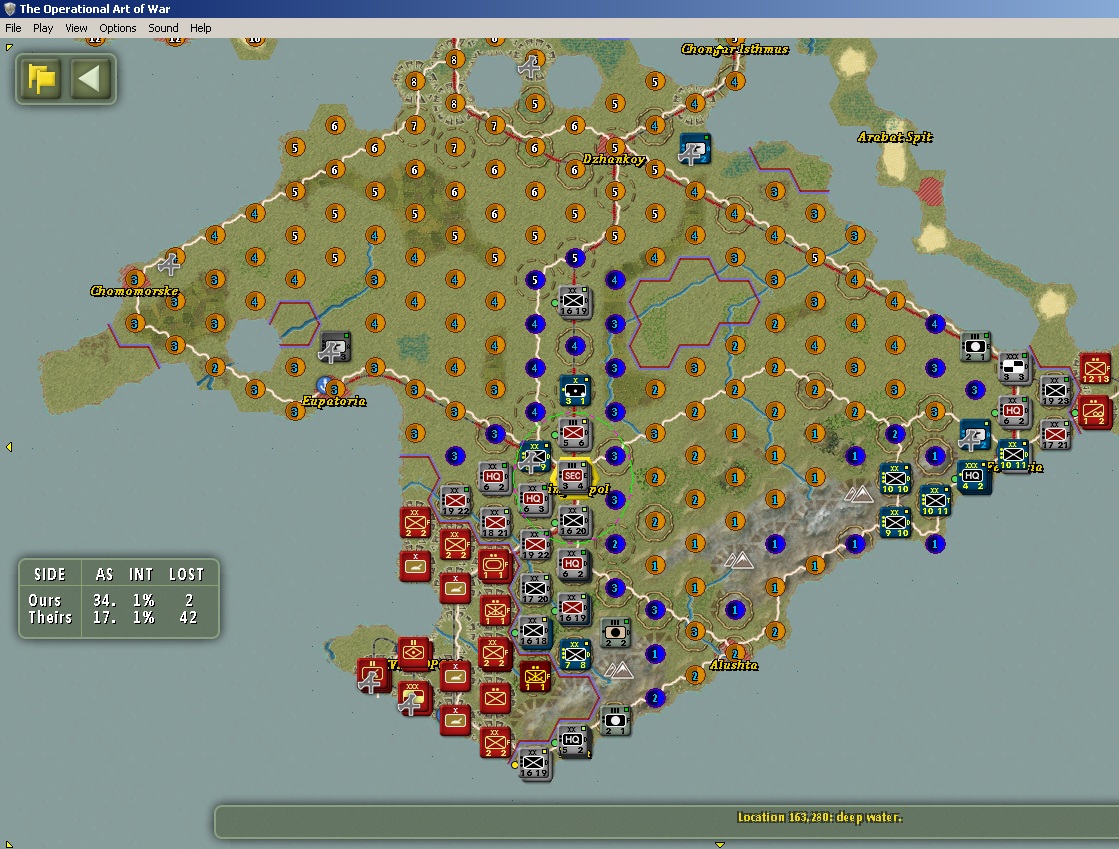Click the Chornomorske town label
The width and height of the screenshot is (1119, 849).
click(134, 291)
